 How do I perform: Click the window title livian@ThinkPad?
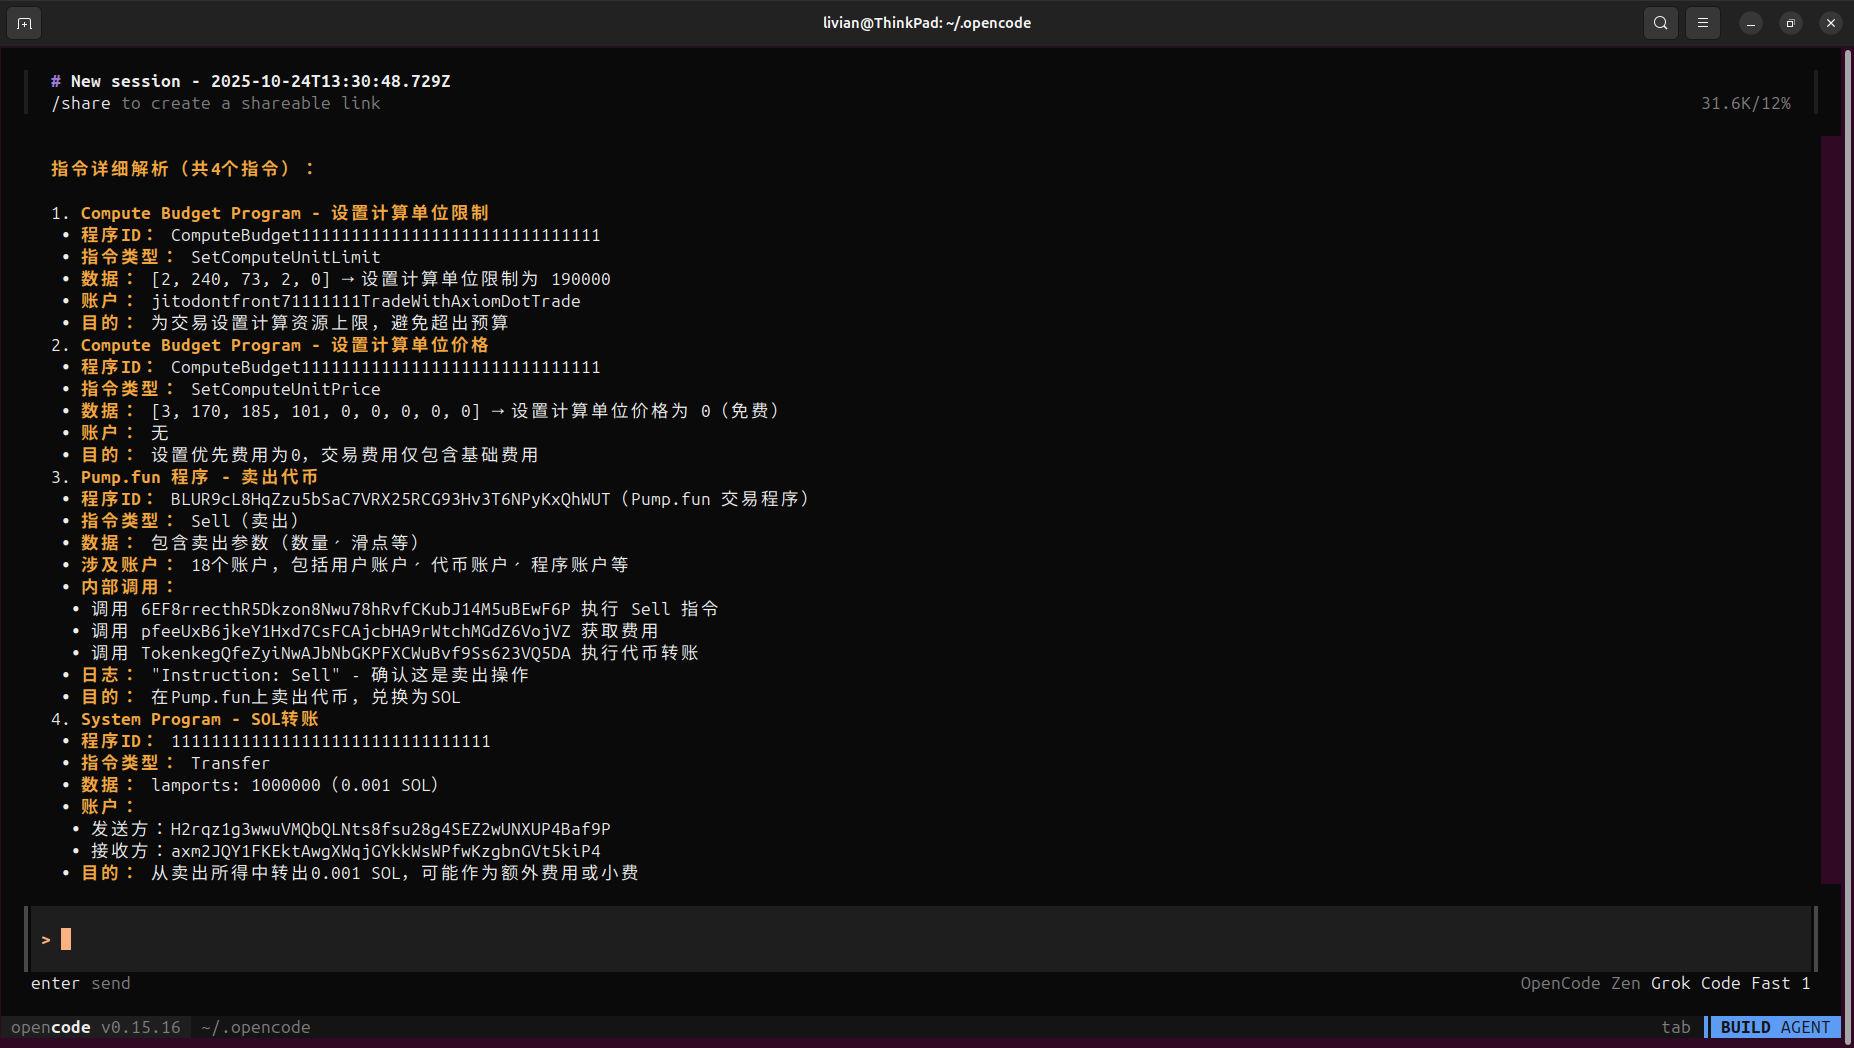926,23
